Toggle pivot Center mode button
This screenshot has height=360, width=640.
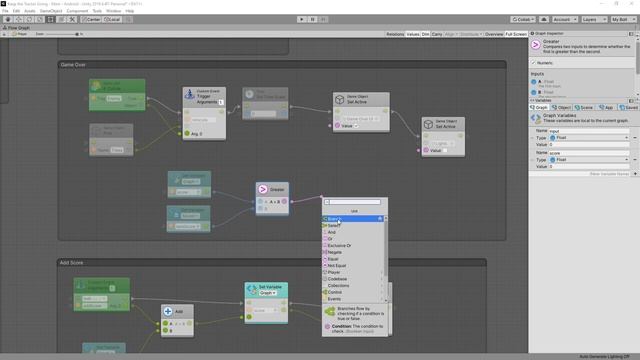91,19
